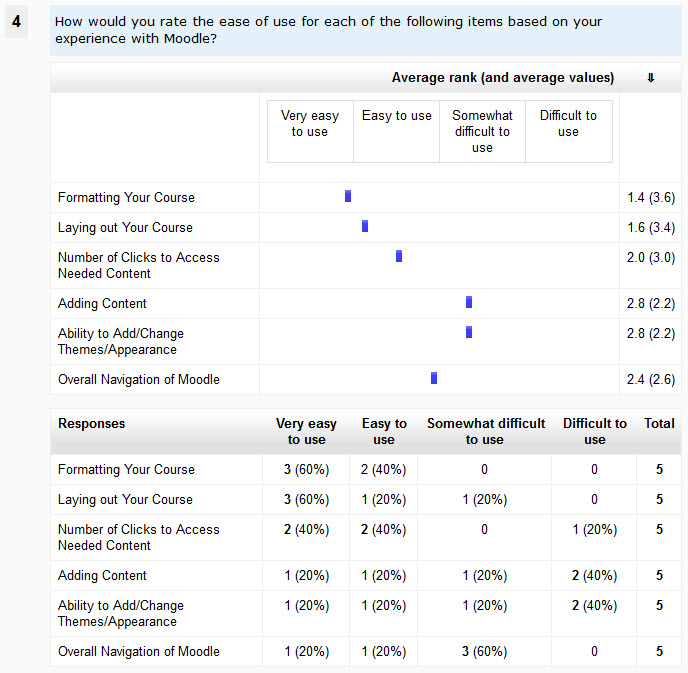This screenshot has height=673, width=688.
Task: Click the survey question text about Moodle ease of use
Action: pyautogui.click(x=328, y=30)
